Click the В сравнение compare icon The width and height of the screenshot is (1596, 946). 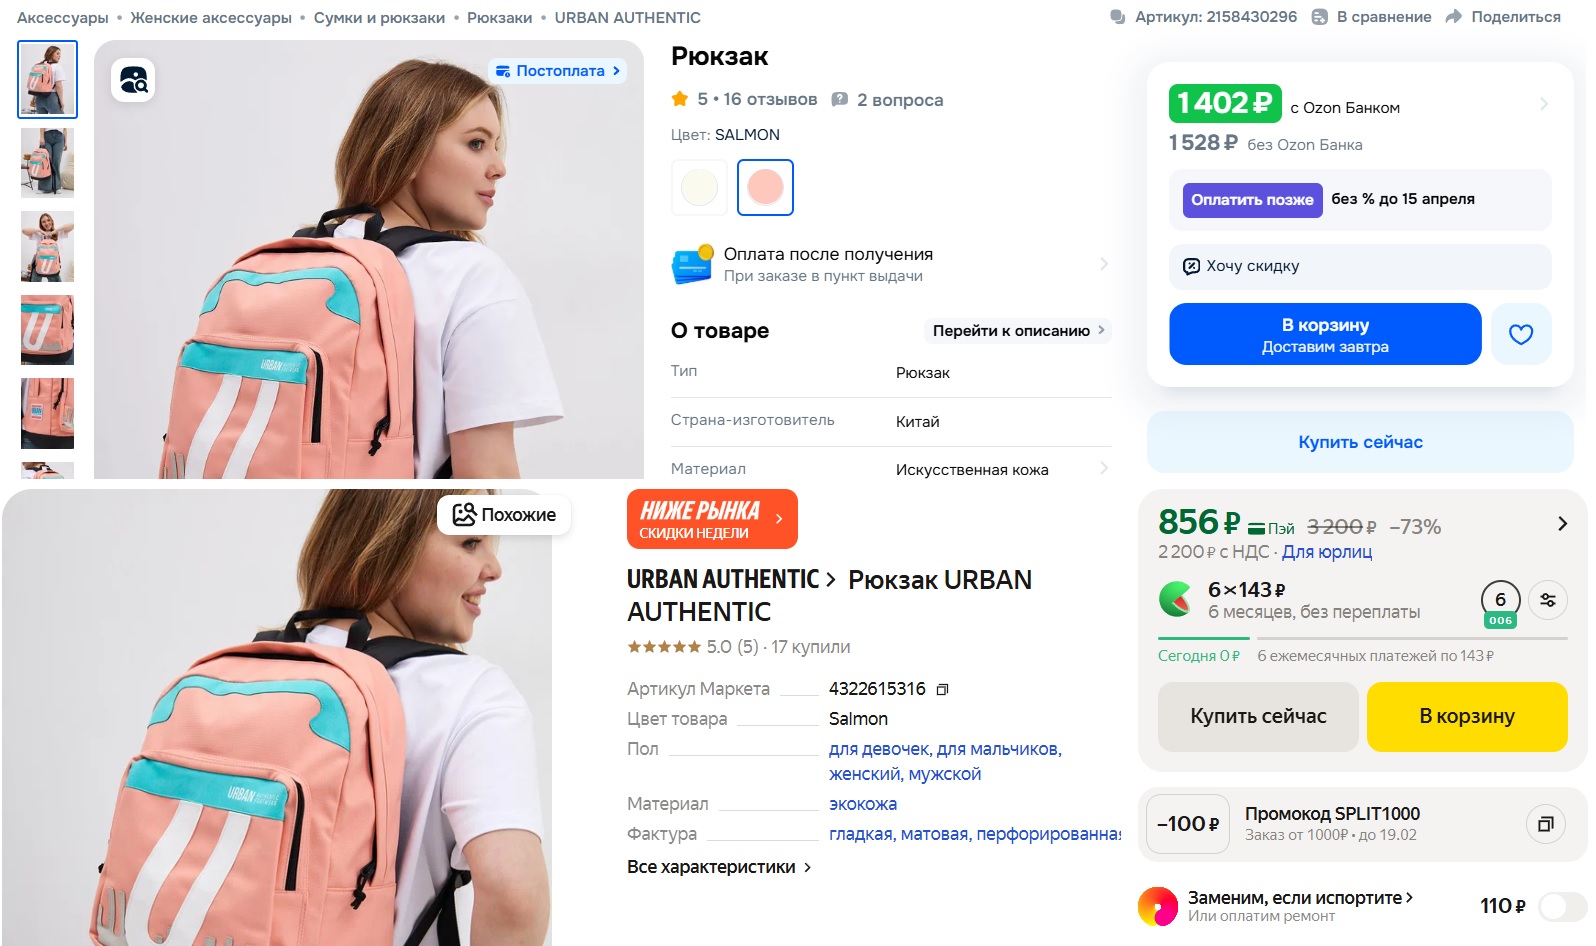coord(1320,17)
